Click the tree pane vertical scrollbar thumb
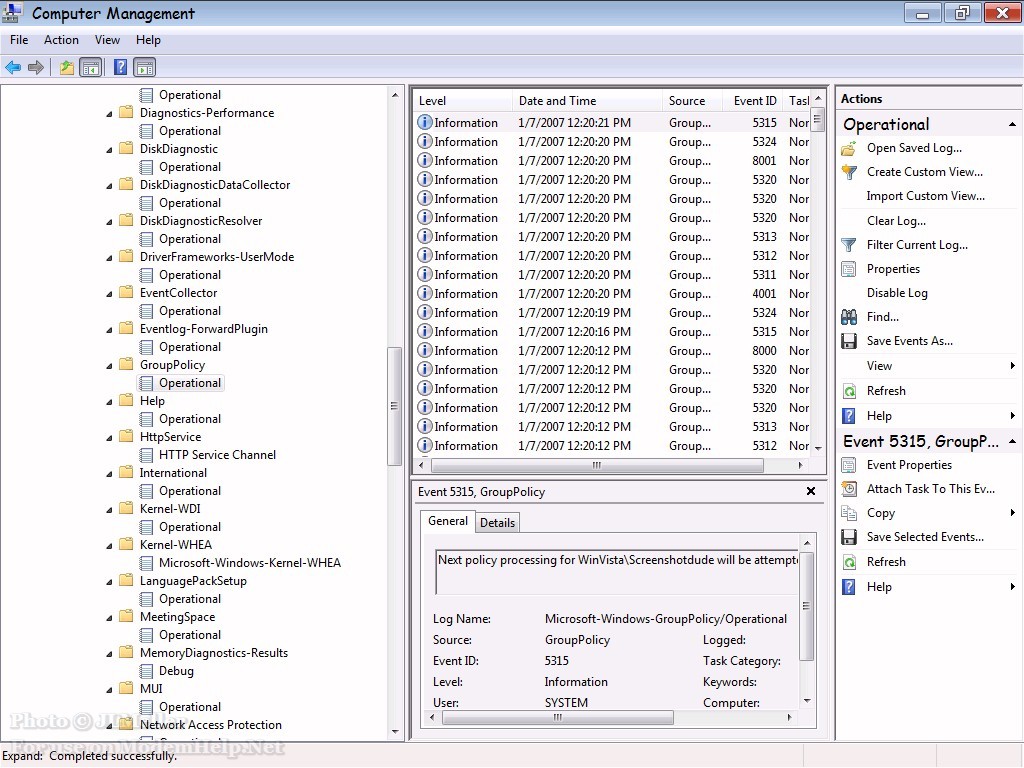 tap(394, 406)
